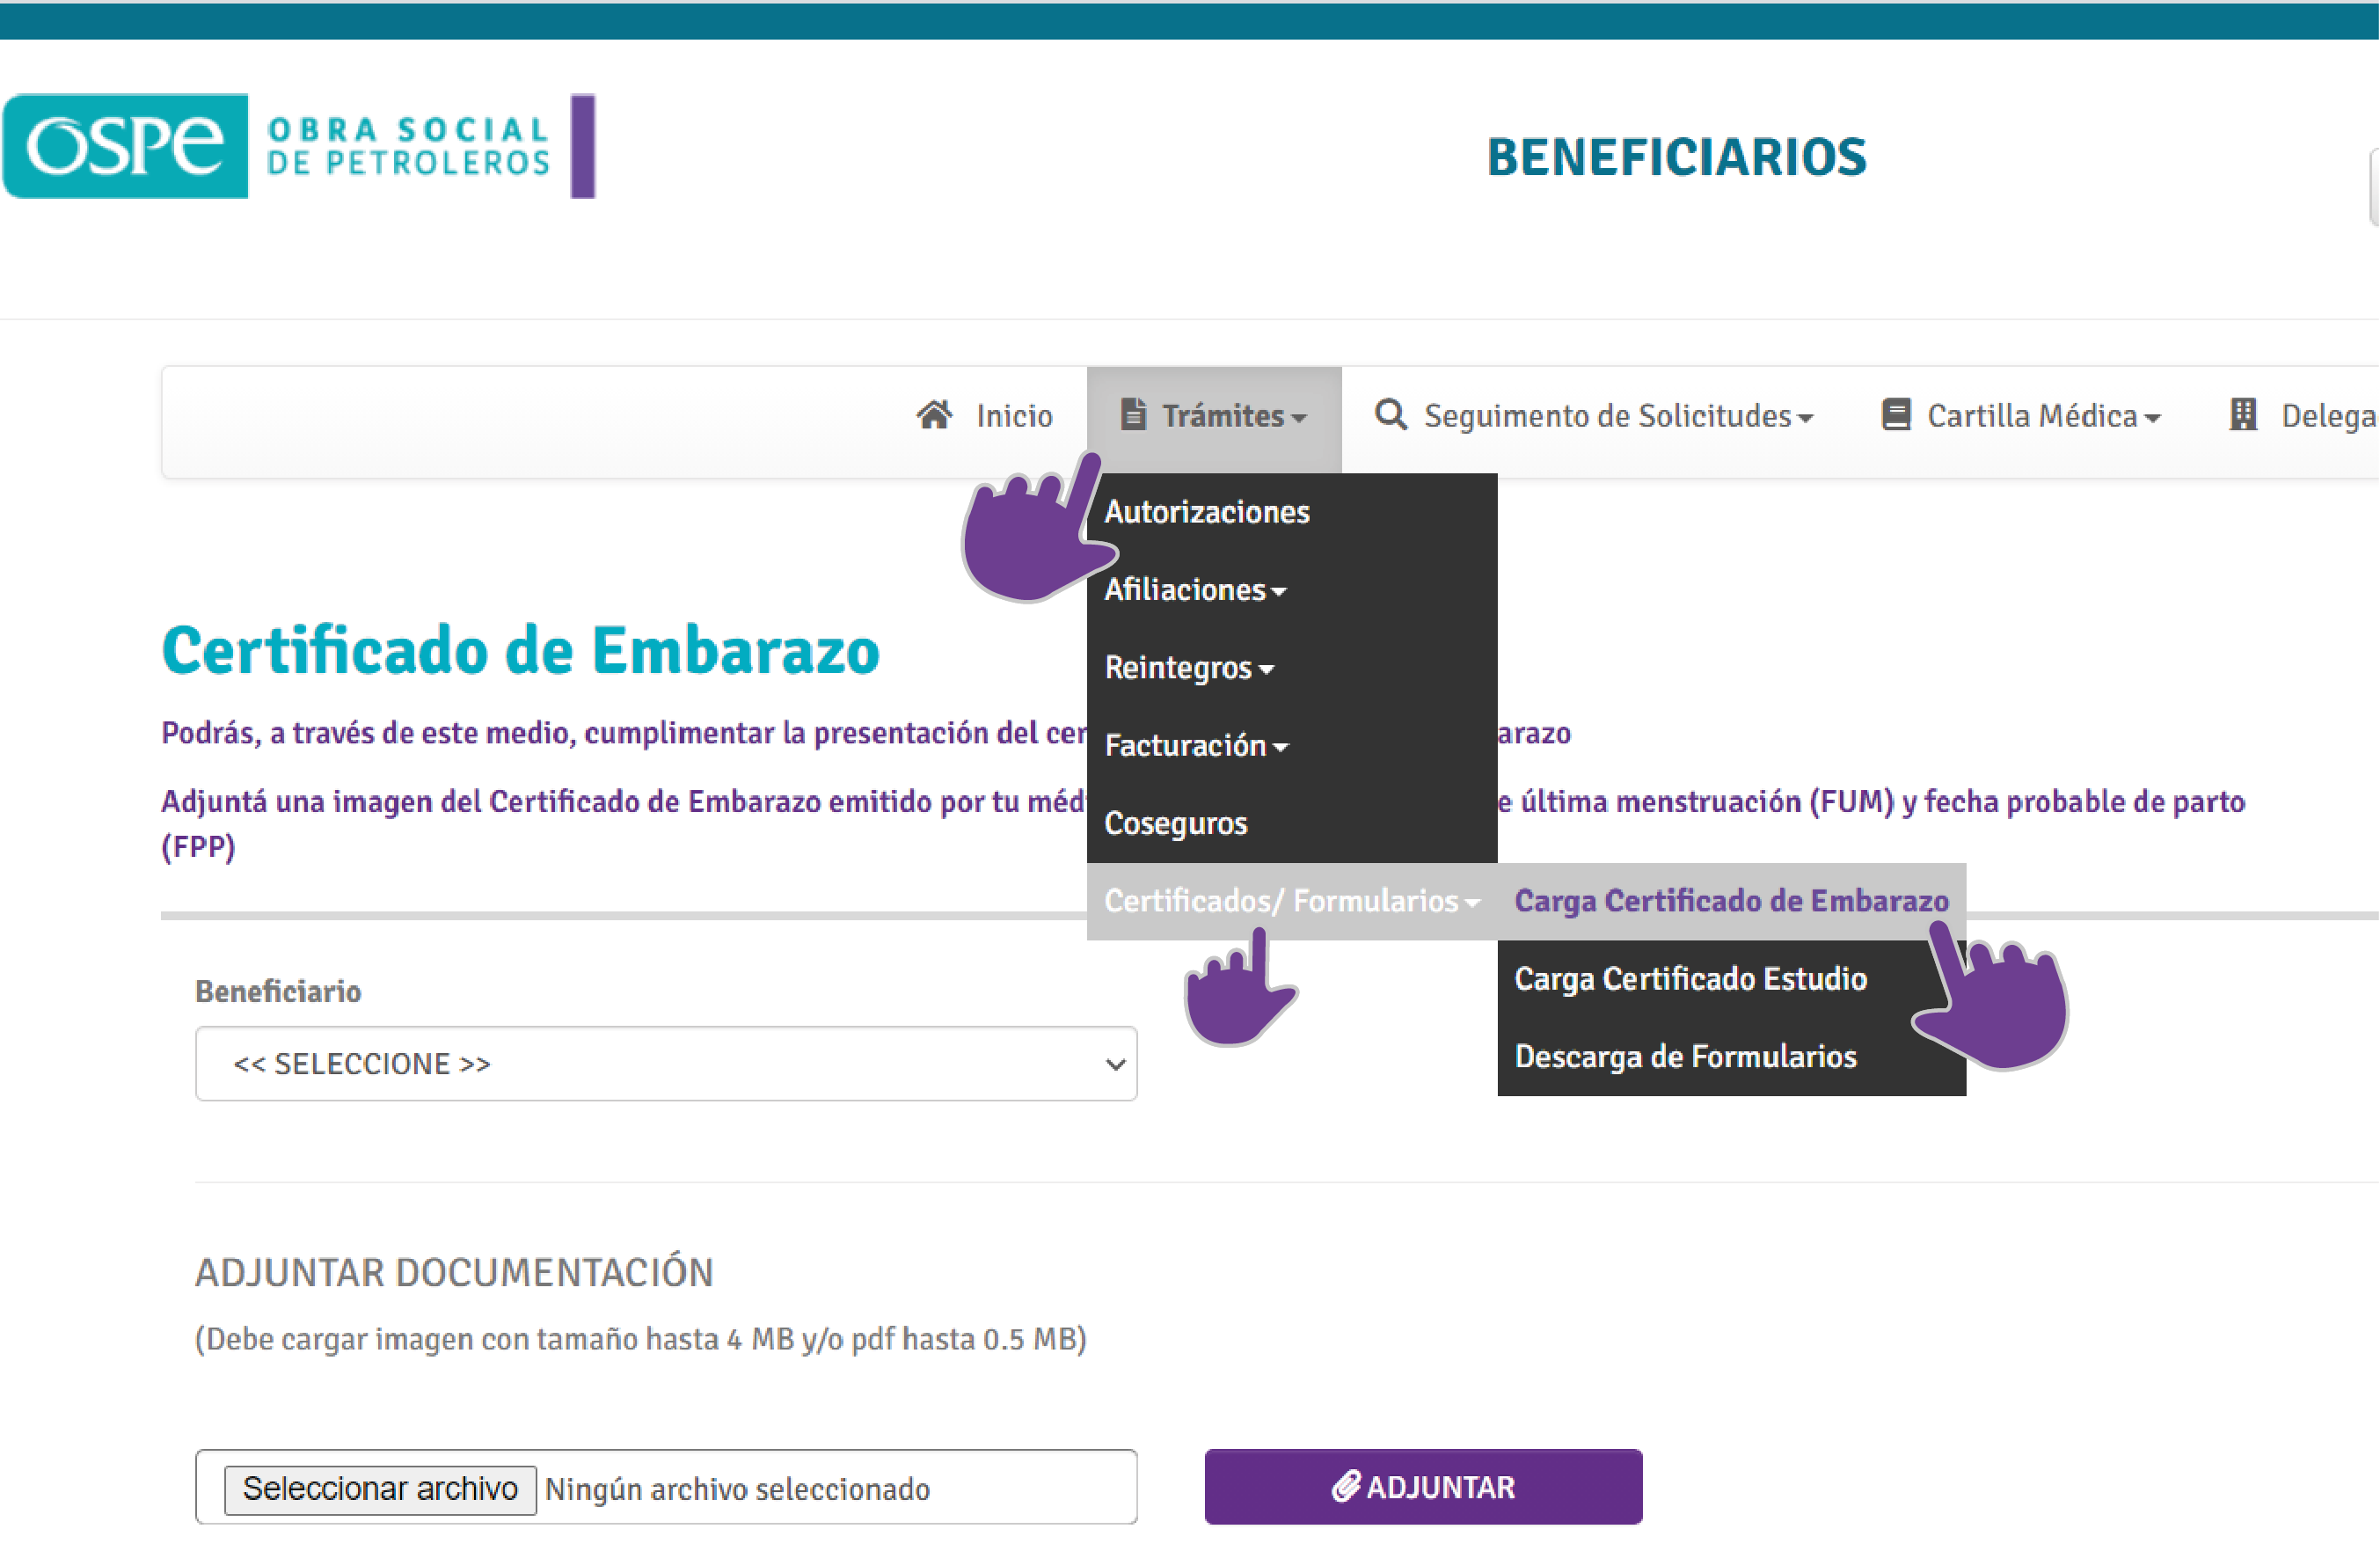Open the Inicio menu item

984,415
